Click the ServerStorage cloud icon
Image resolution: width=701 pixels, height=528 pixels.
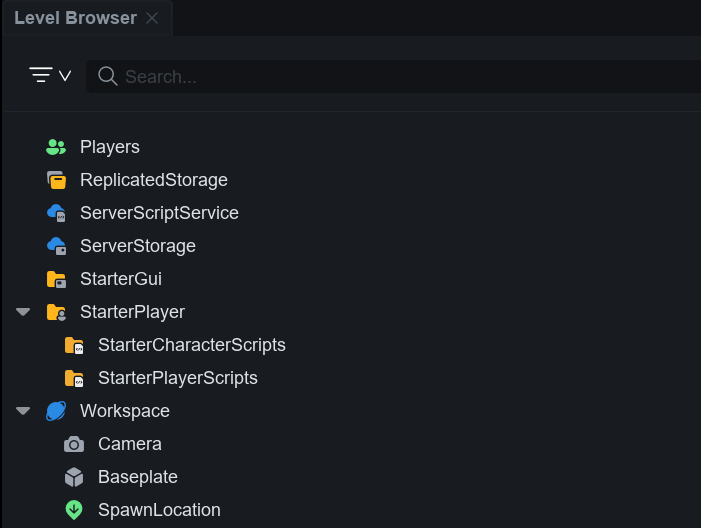point(56,246)
